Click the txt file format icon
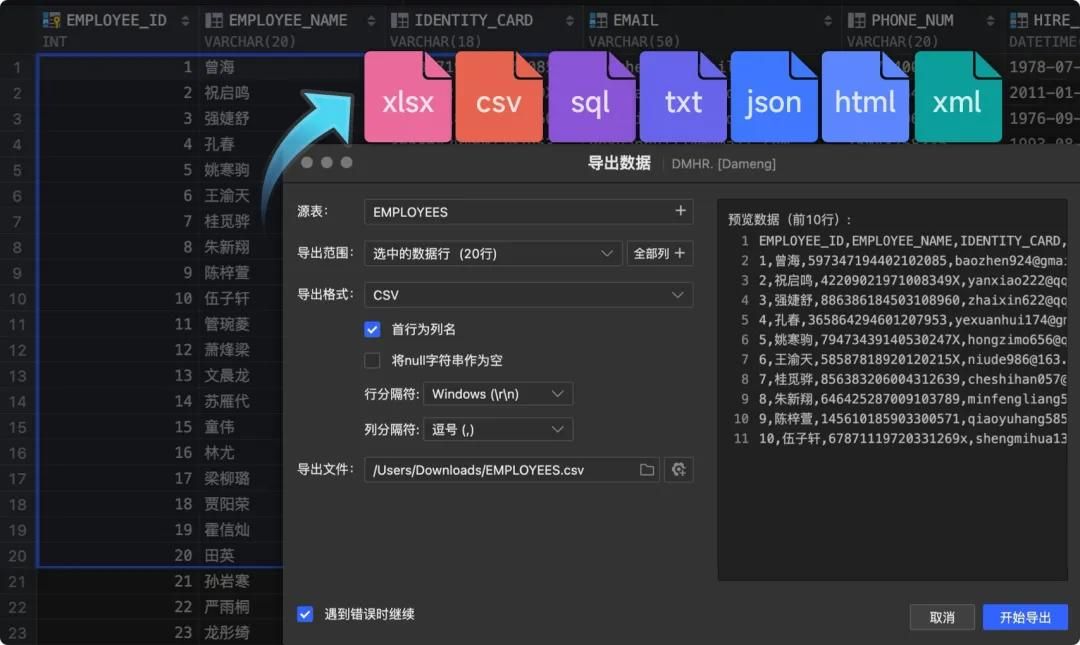 tap(683, 96)
